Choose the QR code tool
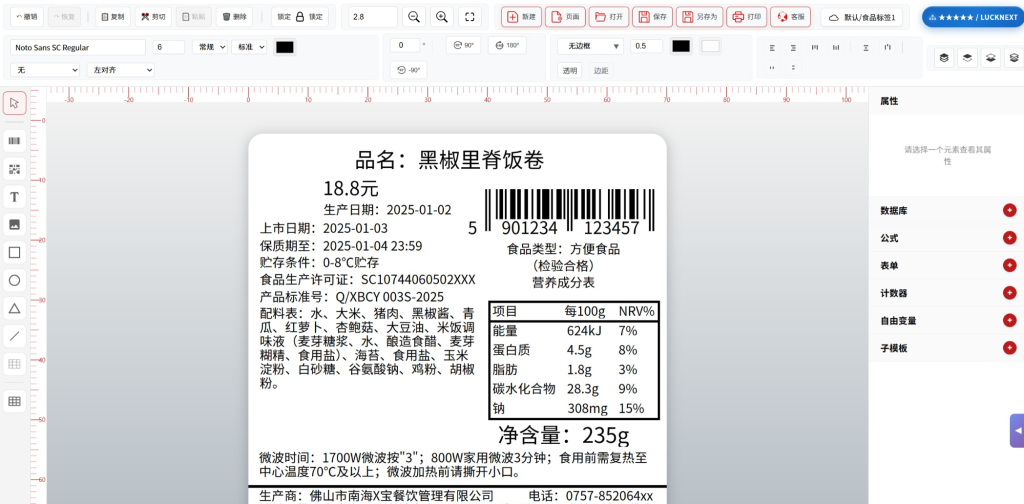Screen dimensions: 1024x504 click(14, 170)
